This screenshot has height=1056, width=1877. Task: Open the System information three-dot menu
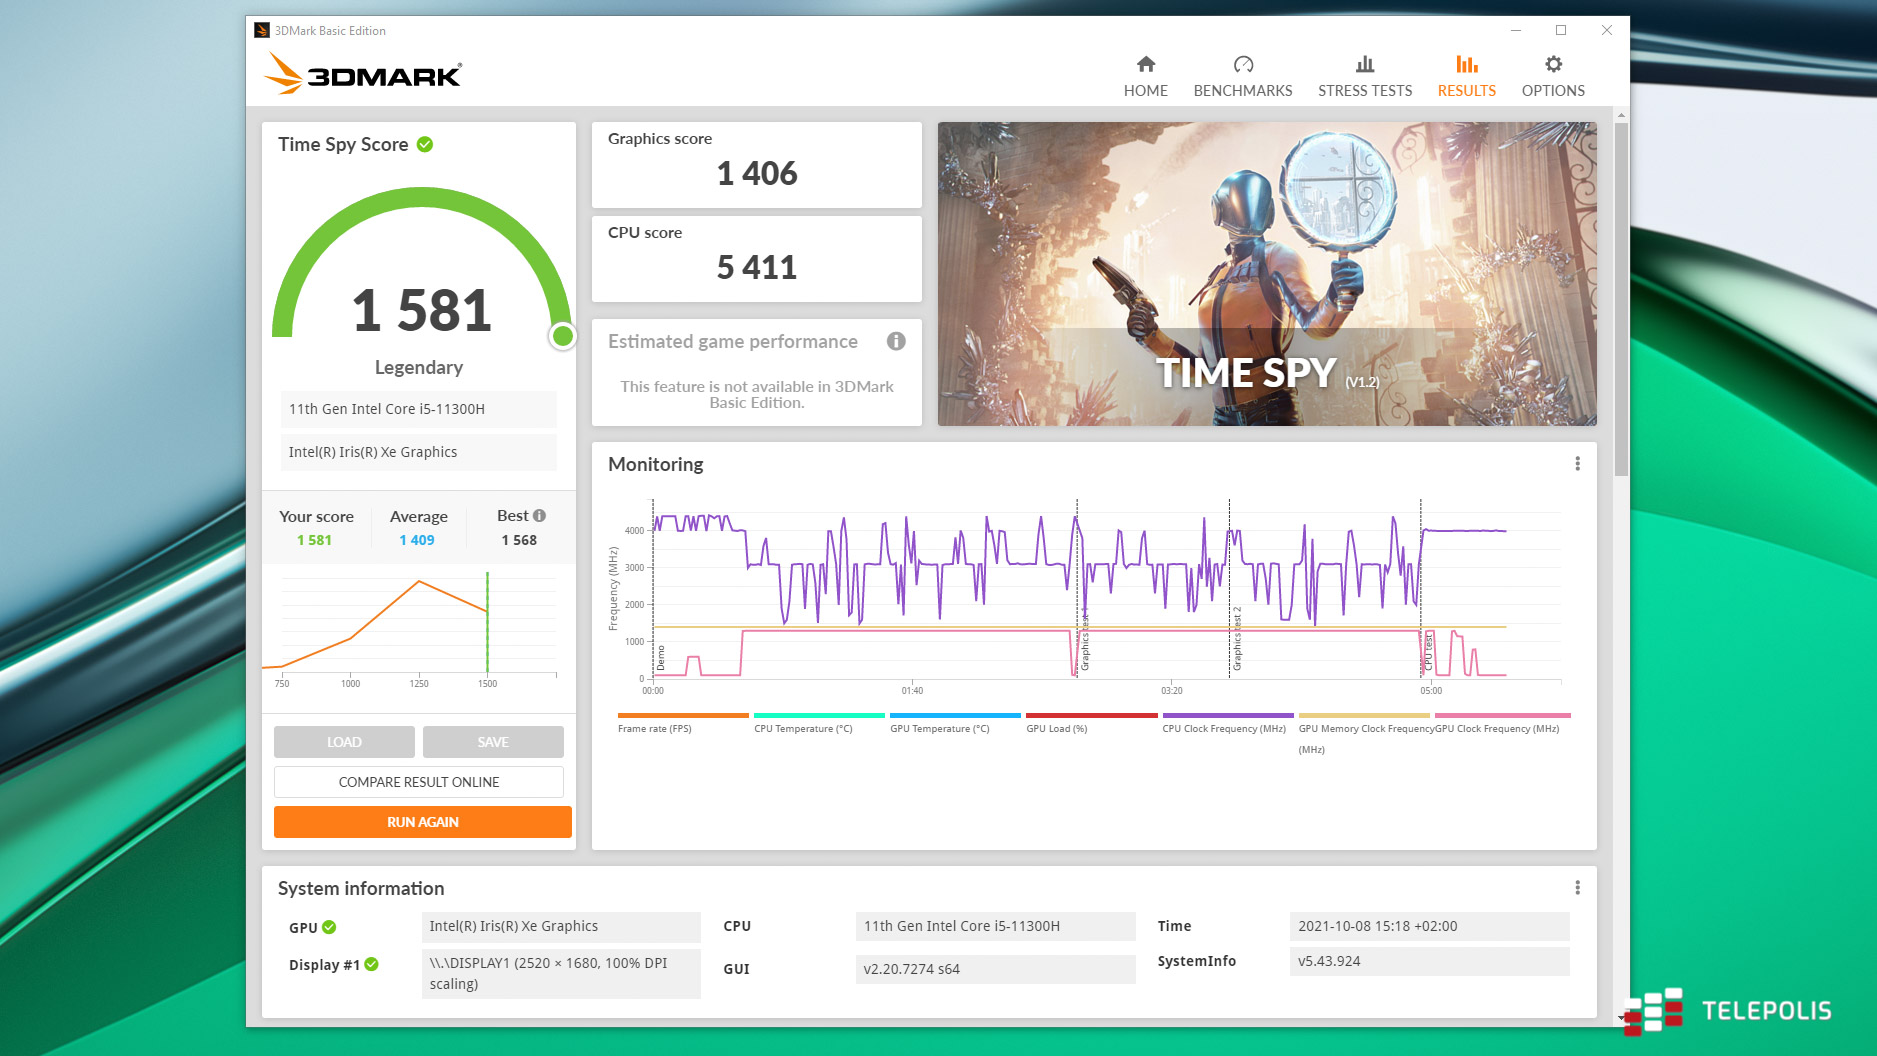click(1577, 888)
